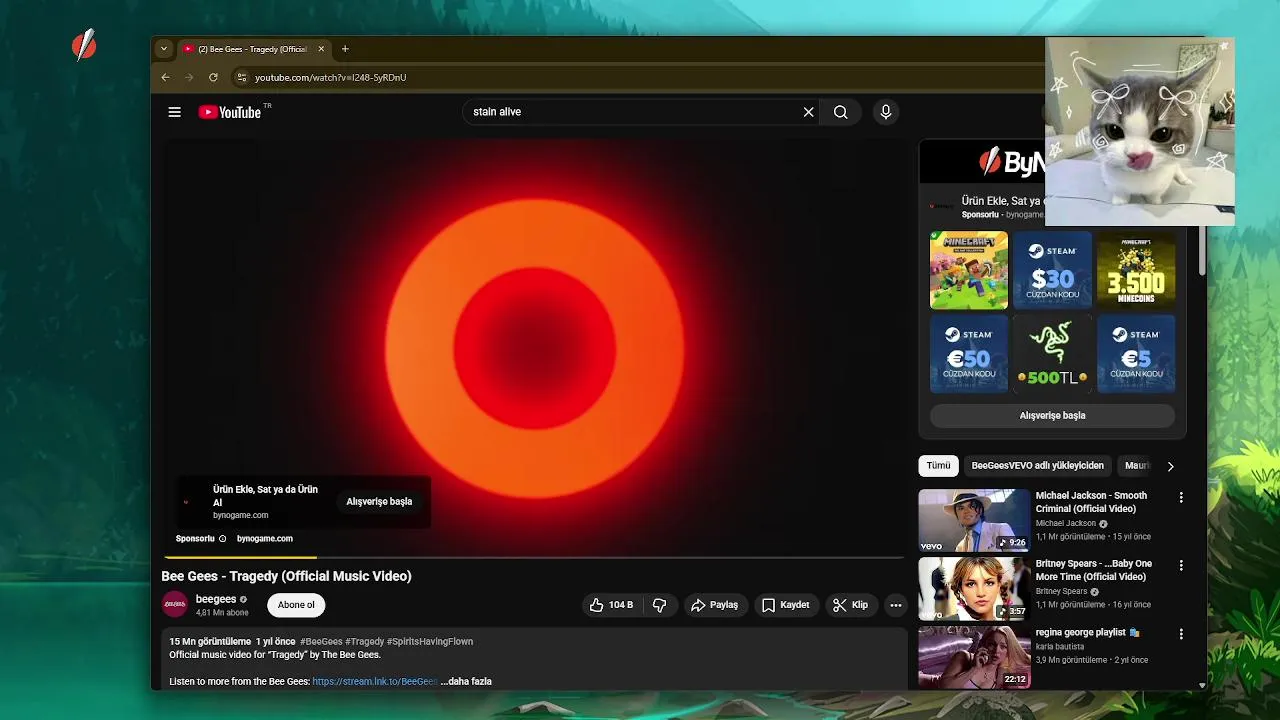Click the Minecraft product tile in ad
The height and width of the screenshot is (720, 1280).
point(969,270)
